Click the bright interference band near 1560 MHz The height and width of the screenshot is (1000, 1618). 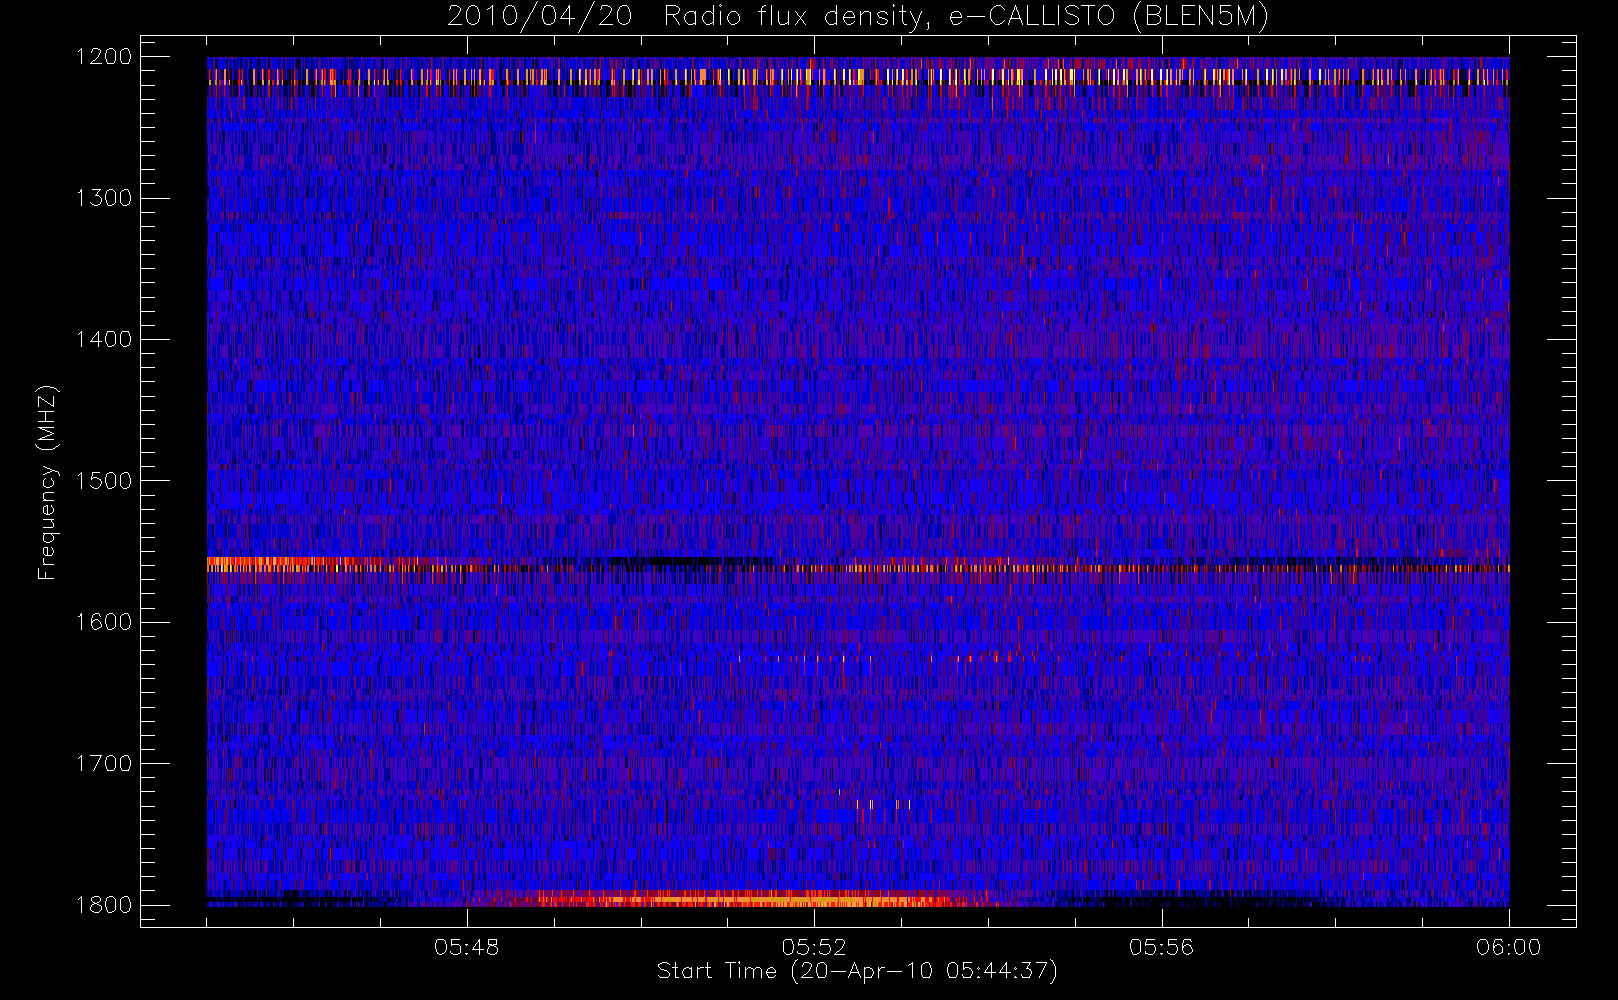(x=858, y=565)
